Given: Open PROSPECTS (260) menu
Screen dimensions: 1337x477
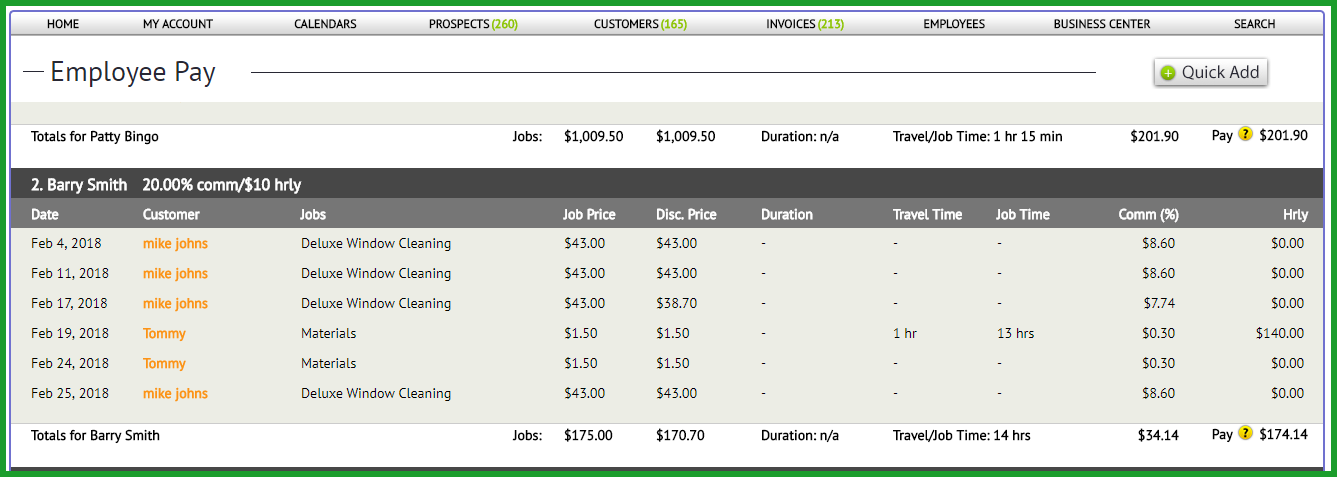Looking at the screenshot, I should (x=473, y=24).
